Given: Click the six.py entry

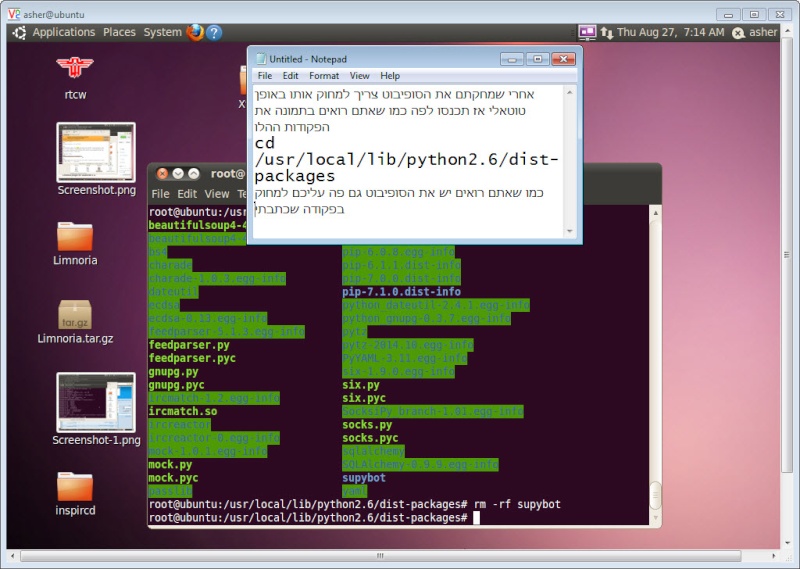Looking at the screenshot, I should pyautogui.click(x=361, y=385).
